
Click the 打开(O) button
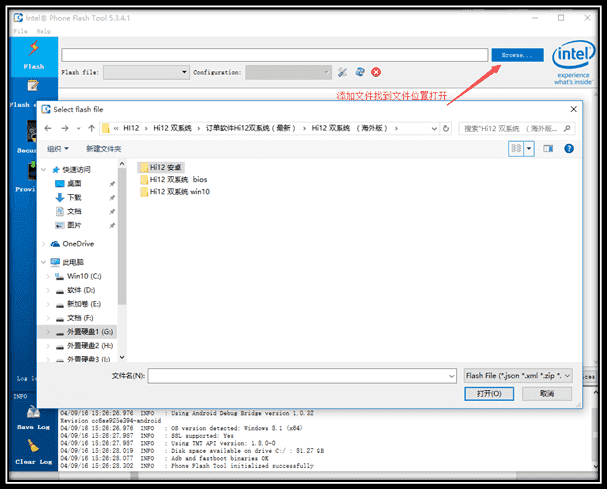489,394
